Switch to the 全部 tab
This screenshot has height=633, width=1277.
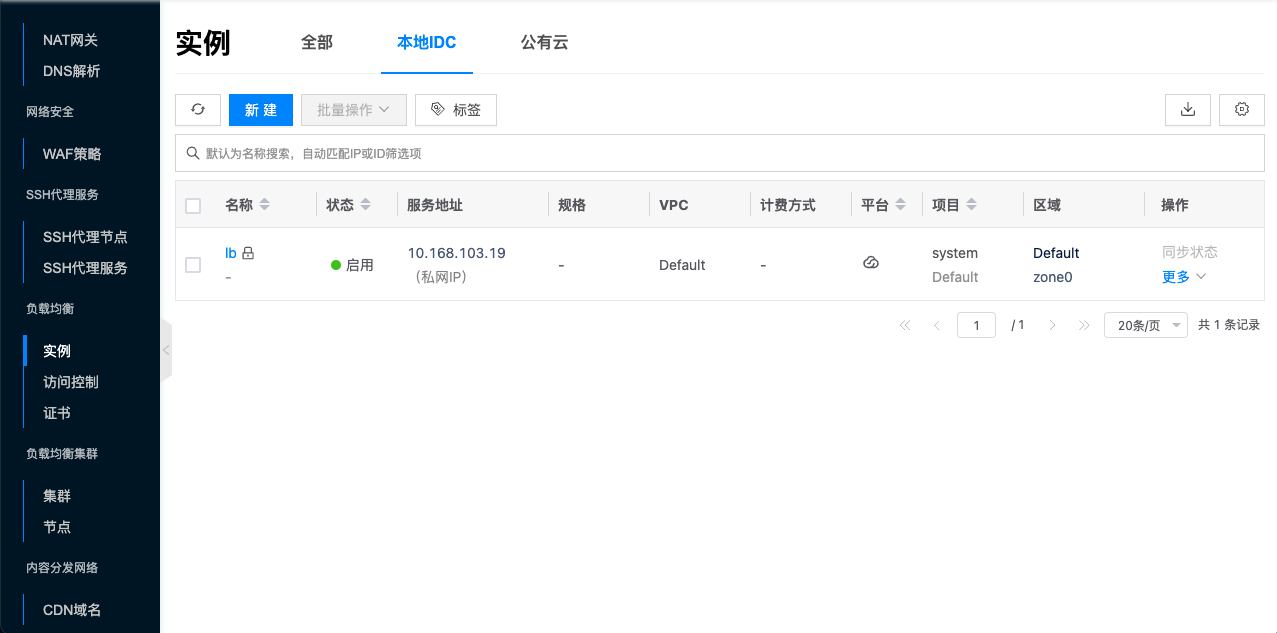[317, 43]
